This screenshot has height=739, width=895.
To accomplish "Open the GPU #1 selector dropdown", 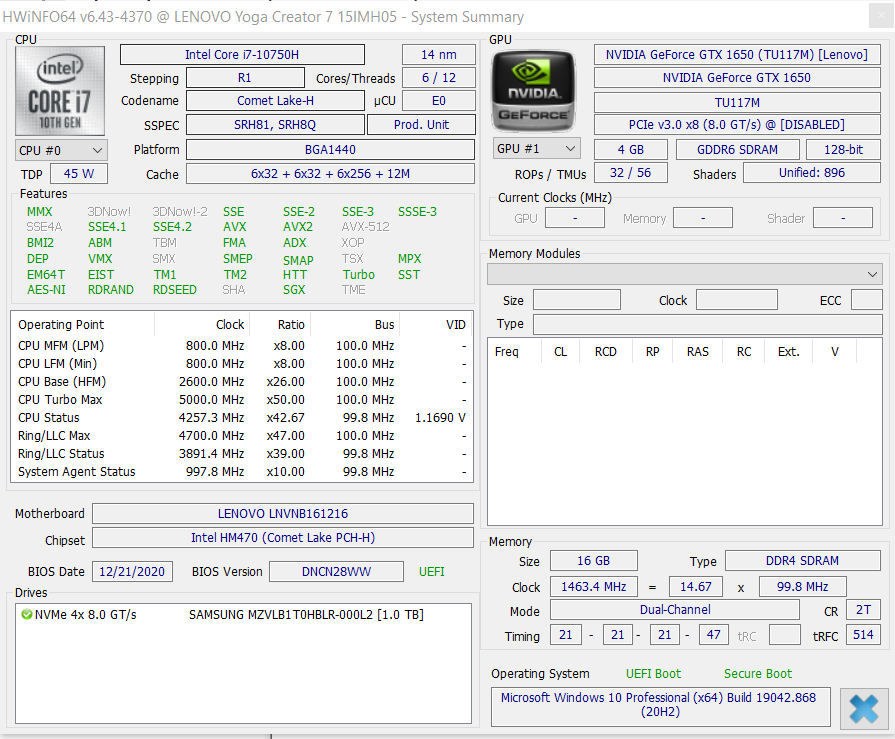I will [537, 149].
